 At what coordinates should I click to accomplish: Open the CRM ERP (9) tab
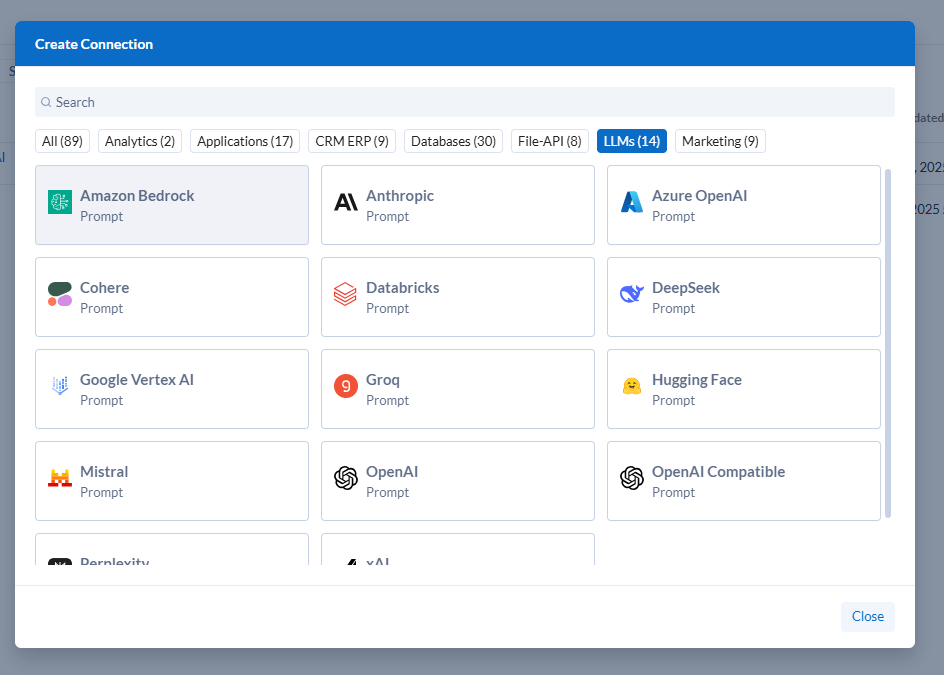pos(352,141)
